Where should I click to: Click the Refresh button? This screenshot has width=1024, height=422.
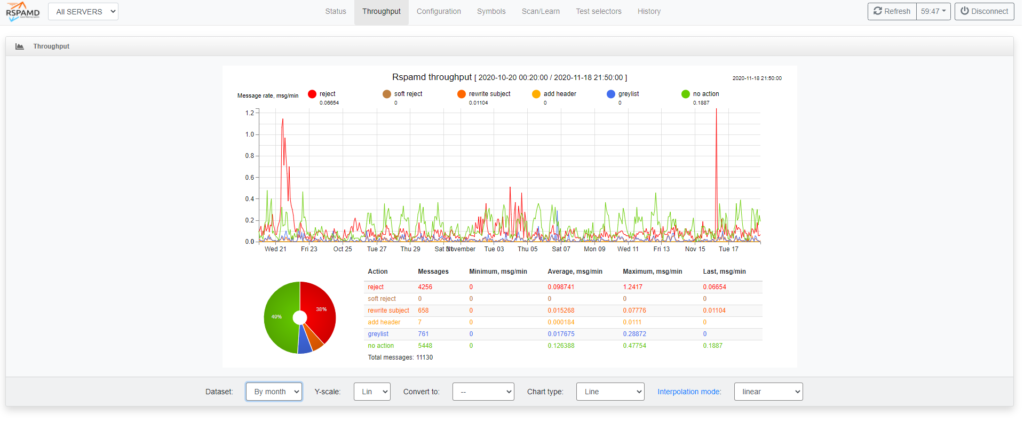892,11
